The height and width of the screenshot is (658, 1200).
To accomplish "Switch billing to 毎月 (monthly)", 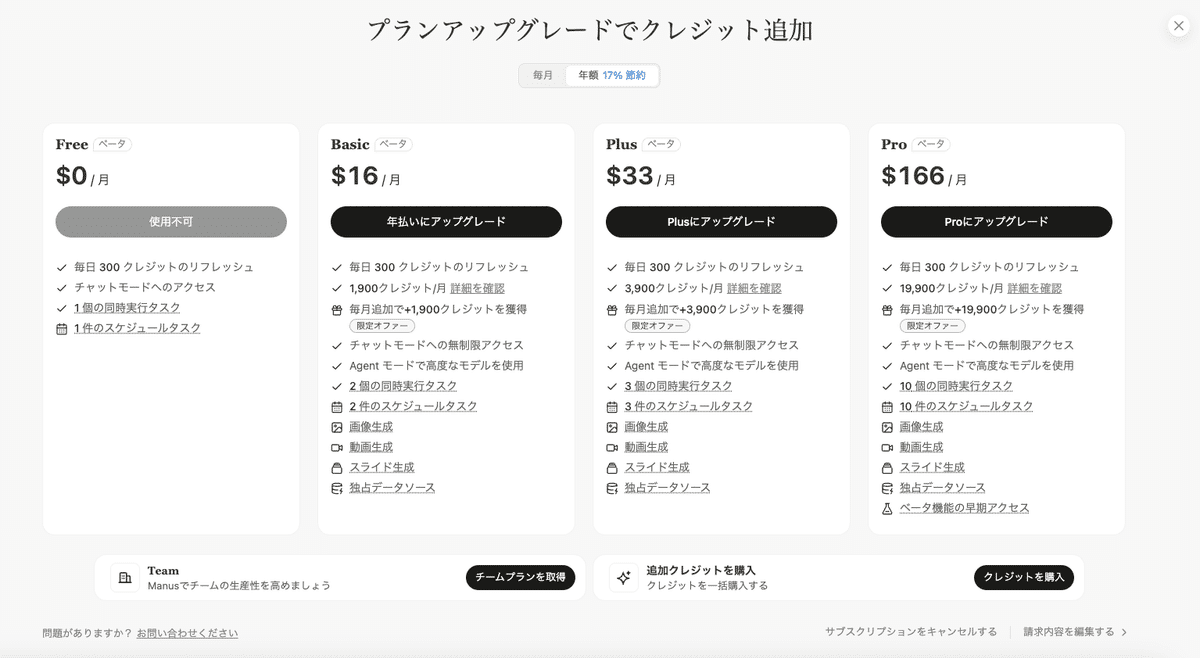I will pos(543,76).
